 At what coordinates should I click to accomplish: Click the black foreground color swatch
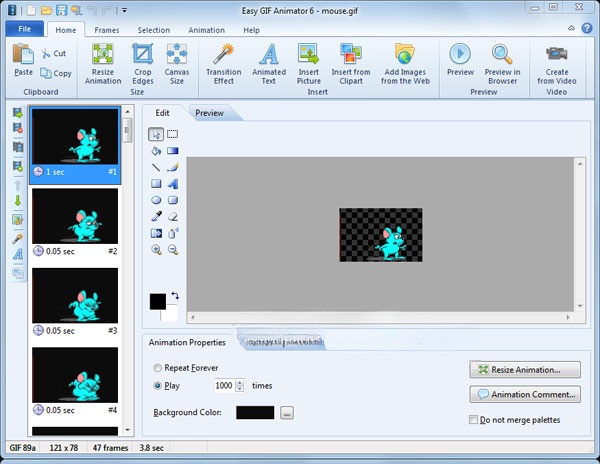(x=158, y=301)
